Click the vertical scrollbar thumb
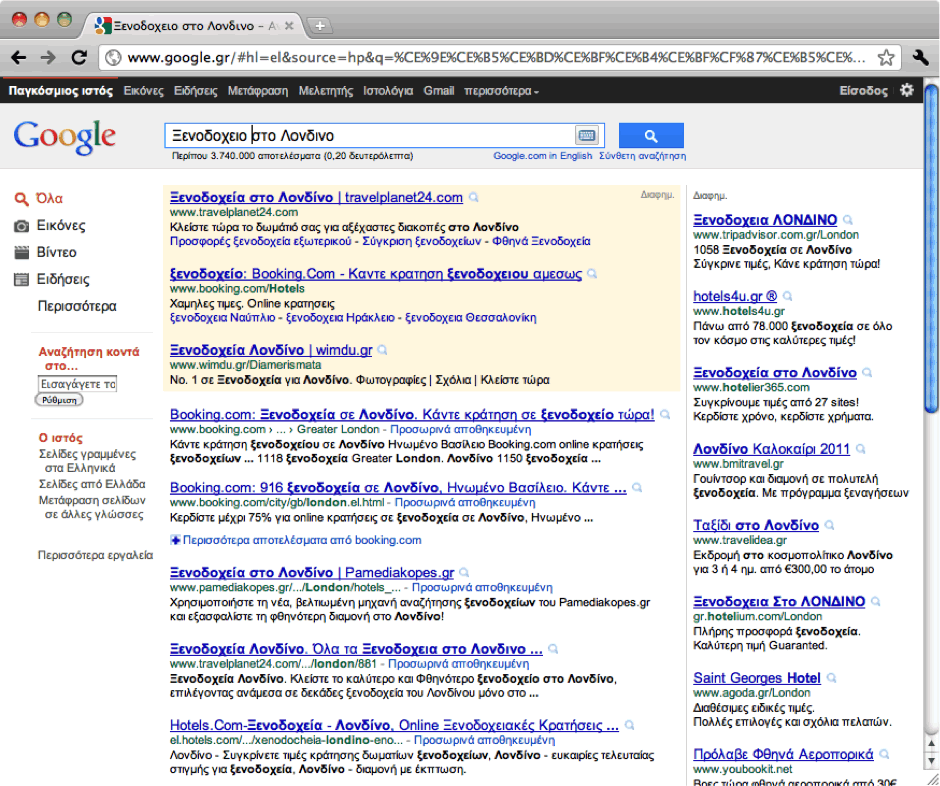The width and height of the screenshot is (940, 786). point(931,249)
